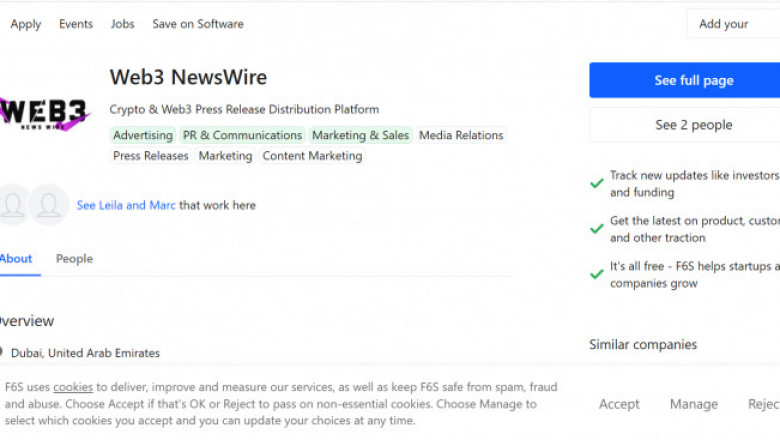
Task: Click the first profile avatar placeholder
Action: coord(13,205)
